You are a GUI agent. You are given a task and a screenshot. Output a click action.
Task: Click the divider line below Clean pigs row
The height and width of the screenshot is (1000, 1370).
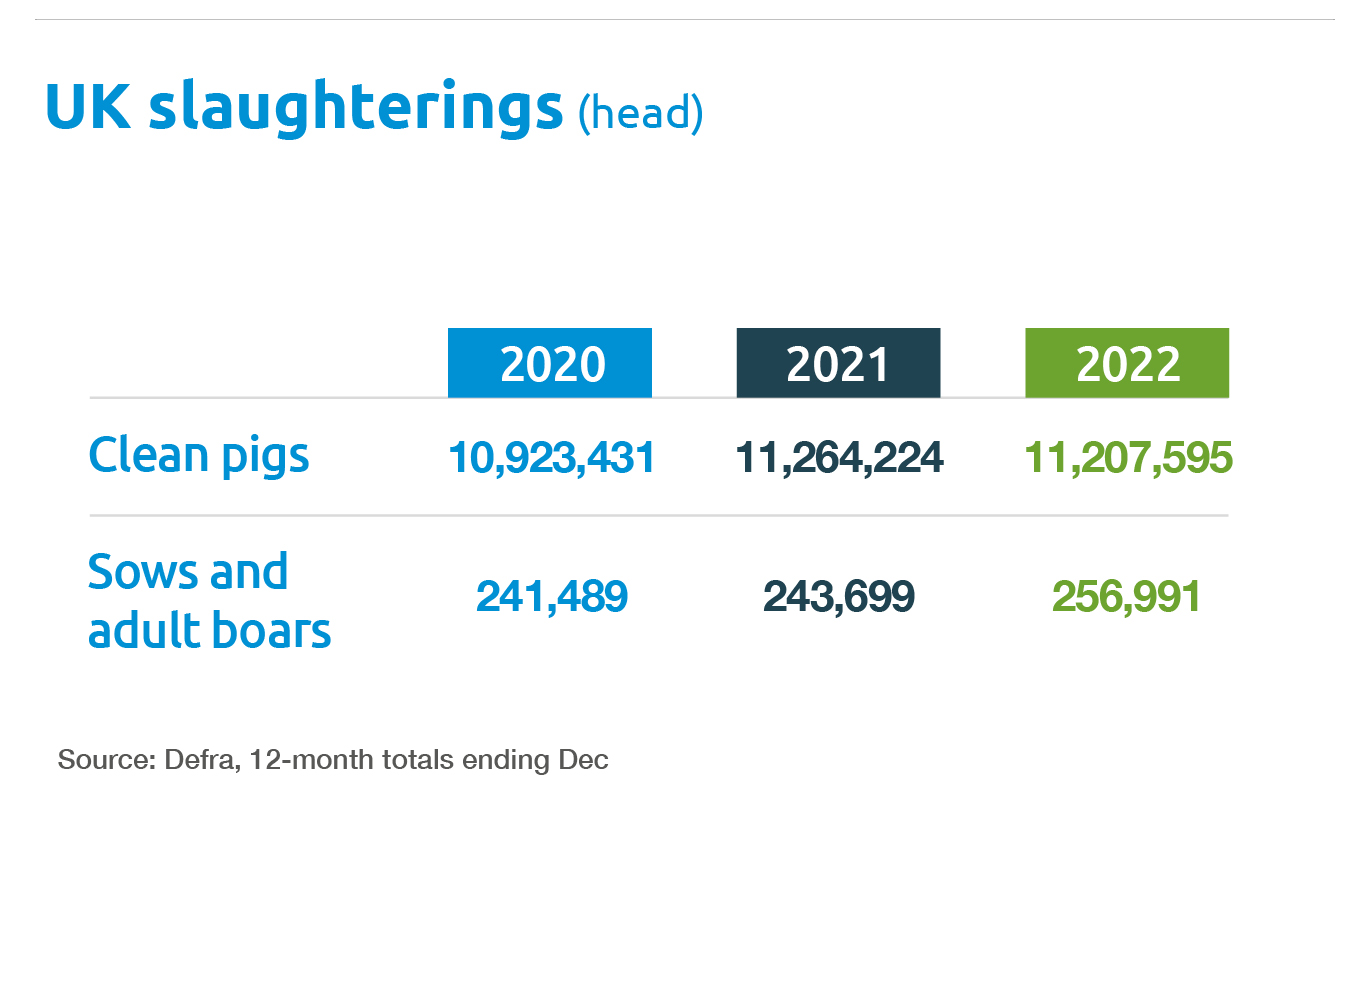coord(658,516)
